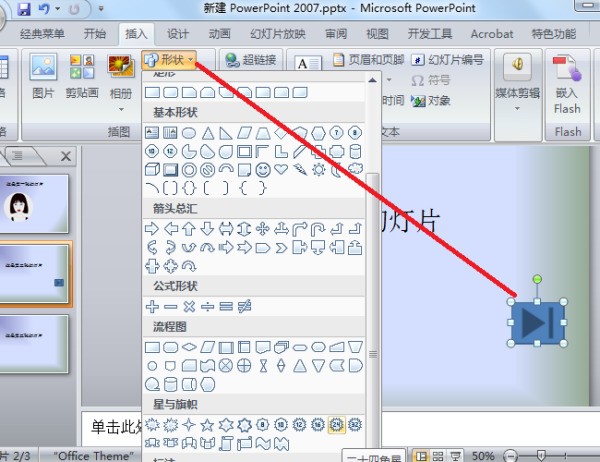Select the right arrow shape
This screenshot has height=462, width=600.
(153, 229)
